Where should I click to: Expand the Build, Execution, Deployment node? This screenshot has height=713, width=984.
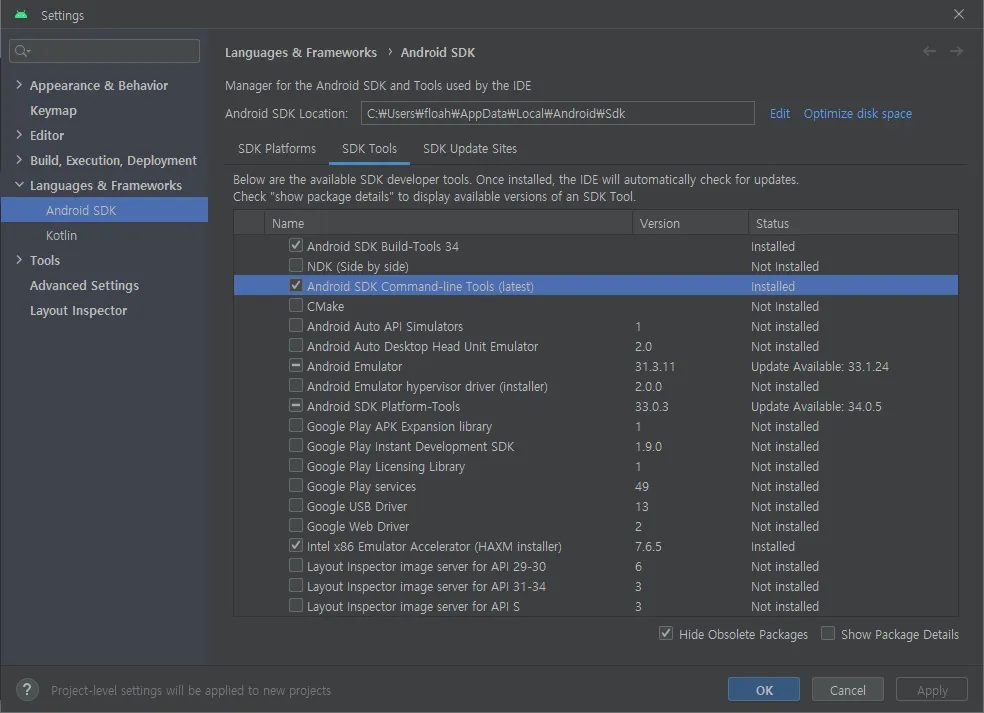19,160
